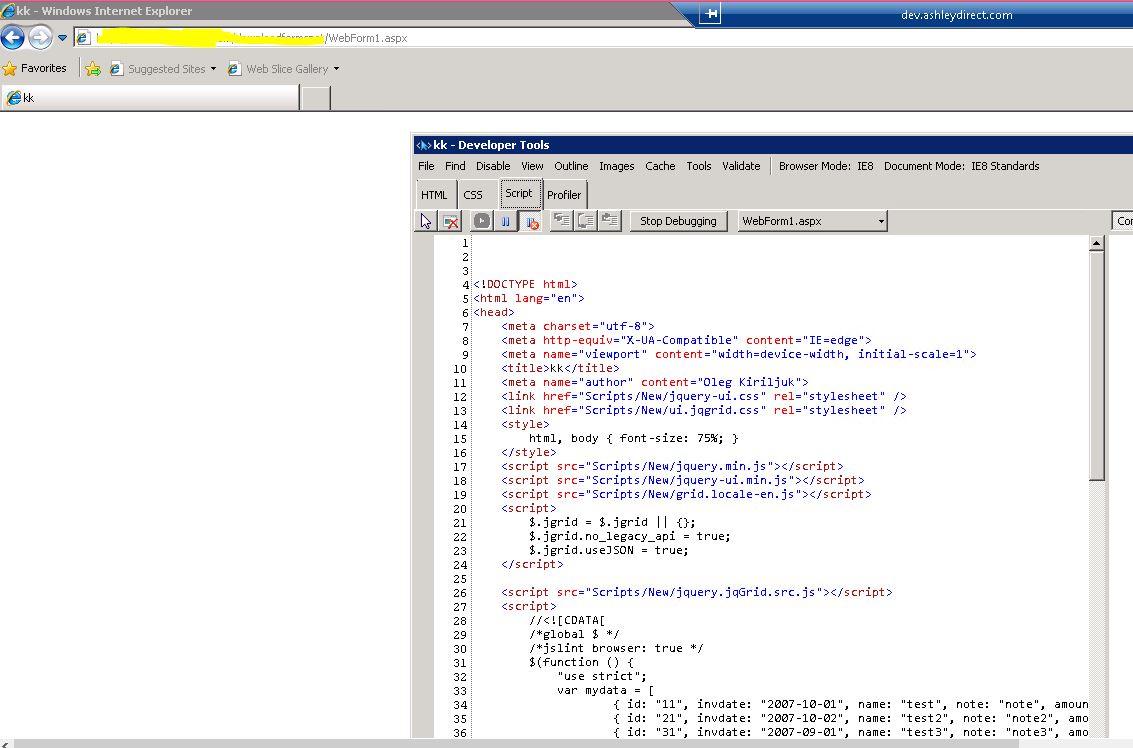Screen dimensions: 1133x748
Task: Switch to the HTML tab
Action: 434,195
